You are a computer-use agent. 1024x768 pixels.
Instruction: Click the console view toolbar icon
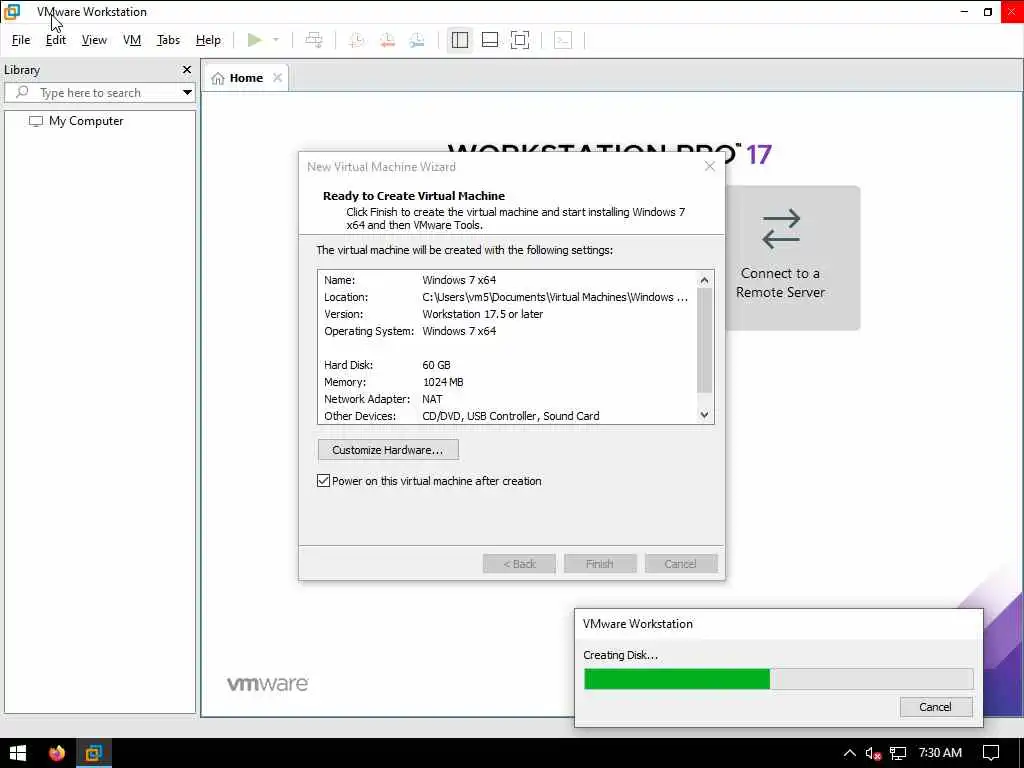[563, 40]
